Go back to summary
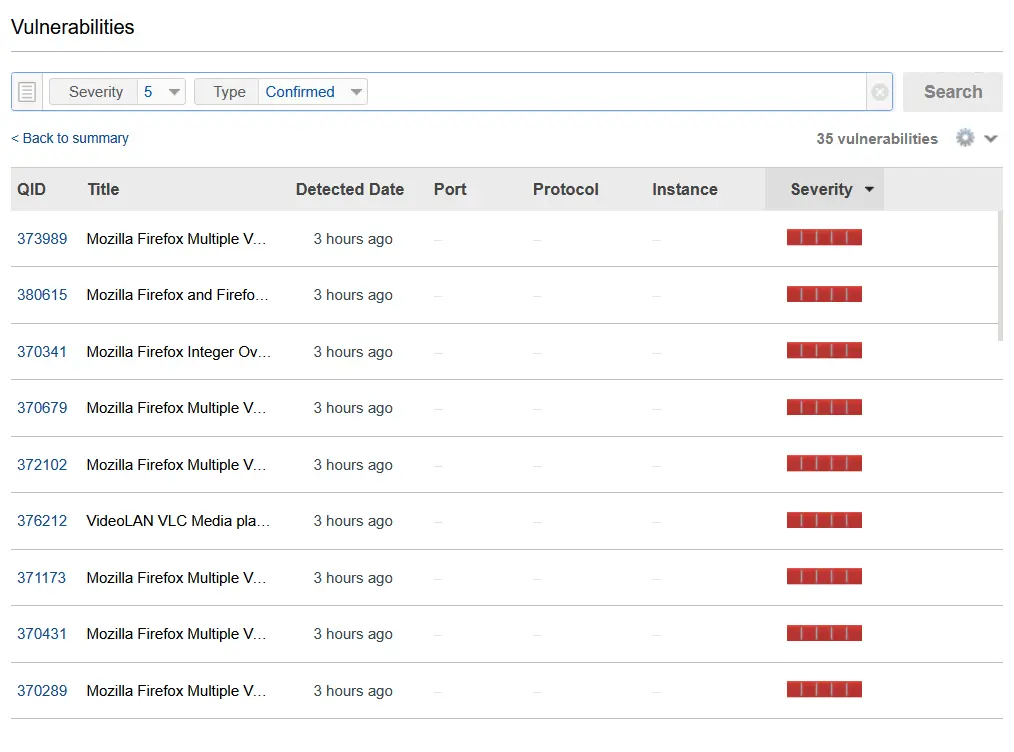 pyautogui.click(x=70, y=138)
